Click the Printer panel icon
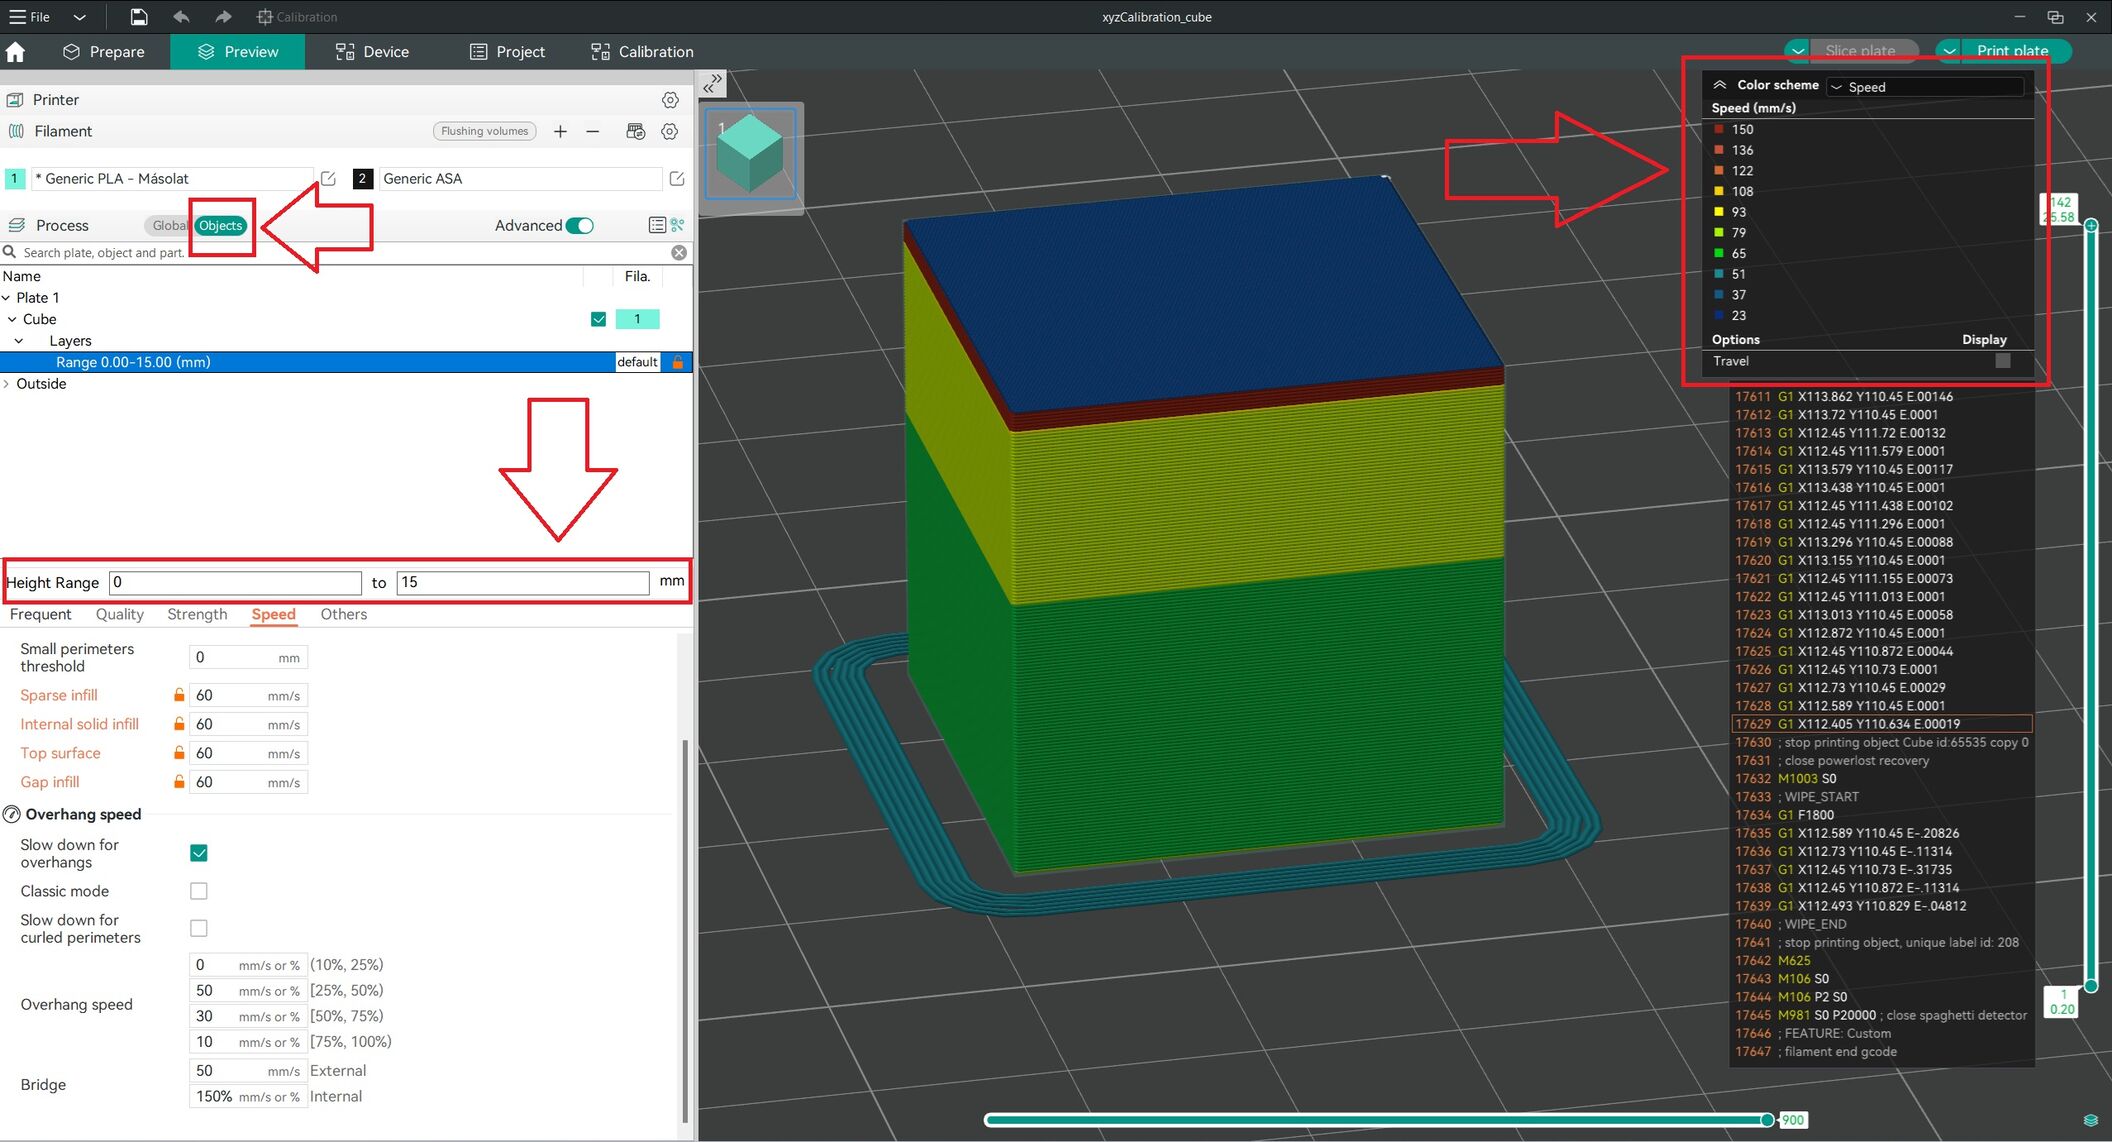The height and width of the screenshot is (1142, 2112). coord(15,100)
